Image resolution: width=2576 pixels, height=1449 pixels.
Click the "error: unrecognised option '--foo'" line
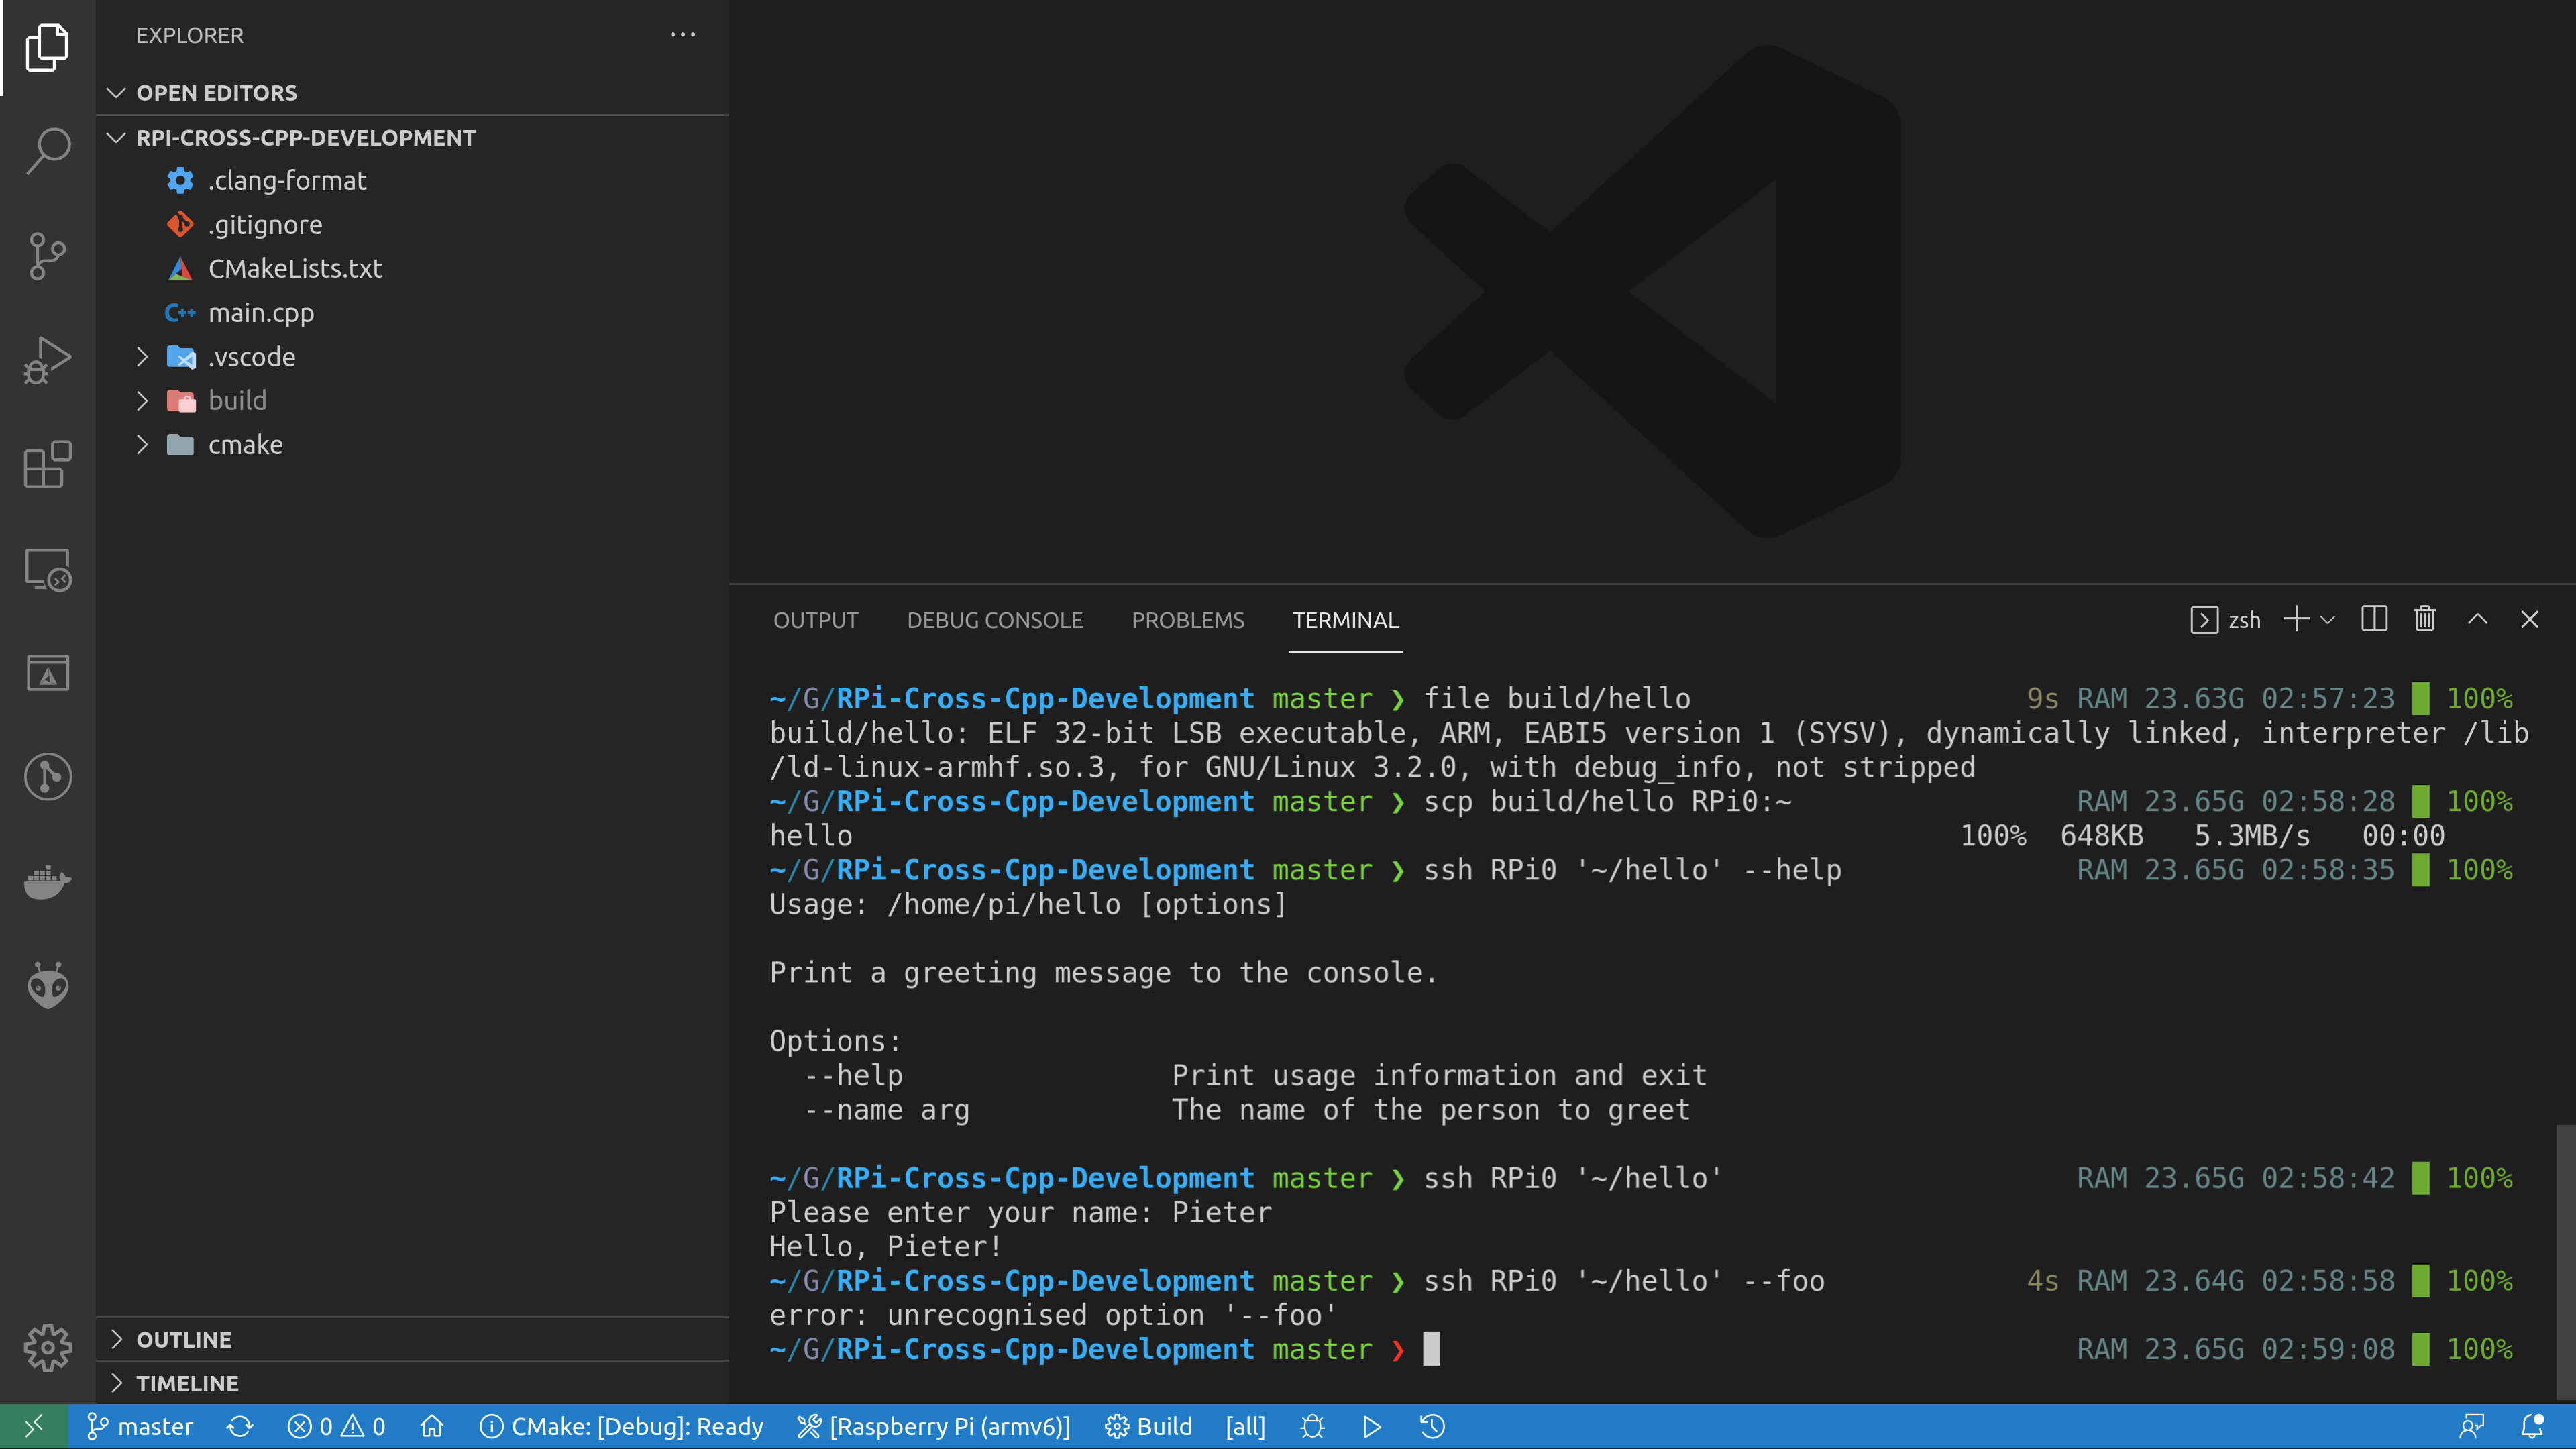pyautogui.click(x=1053, y=1315)
